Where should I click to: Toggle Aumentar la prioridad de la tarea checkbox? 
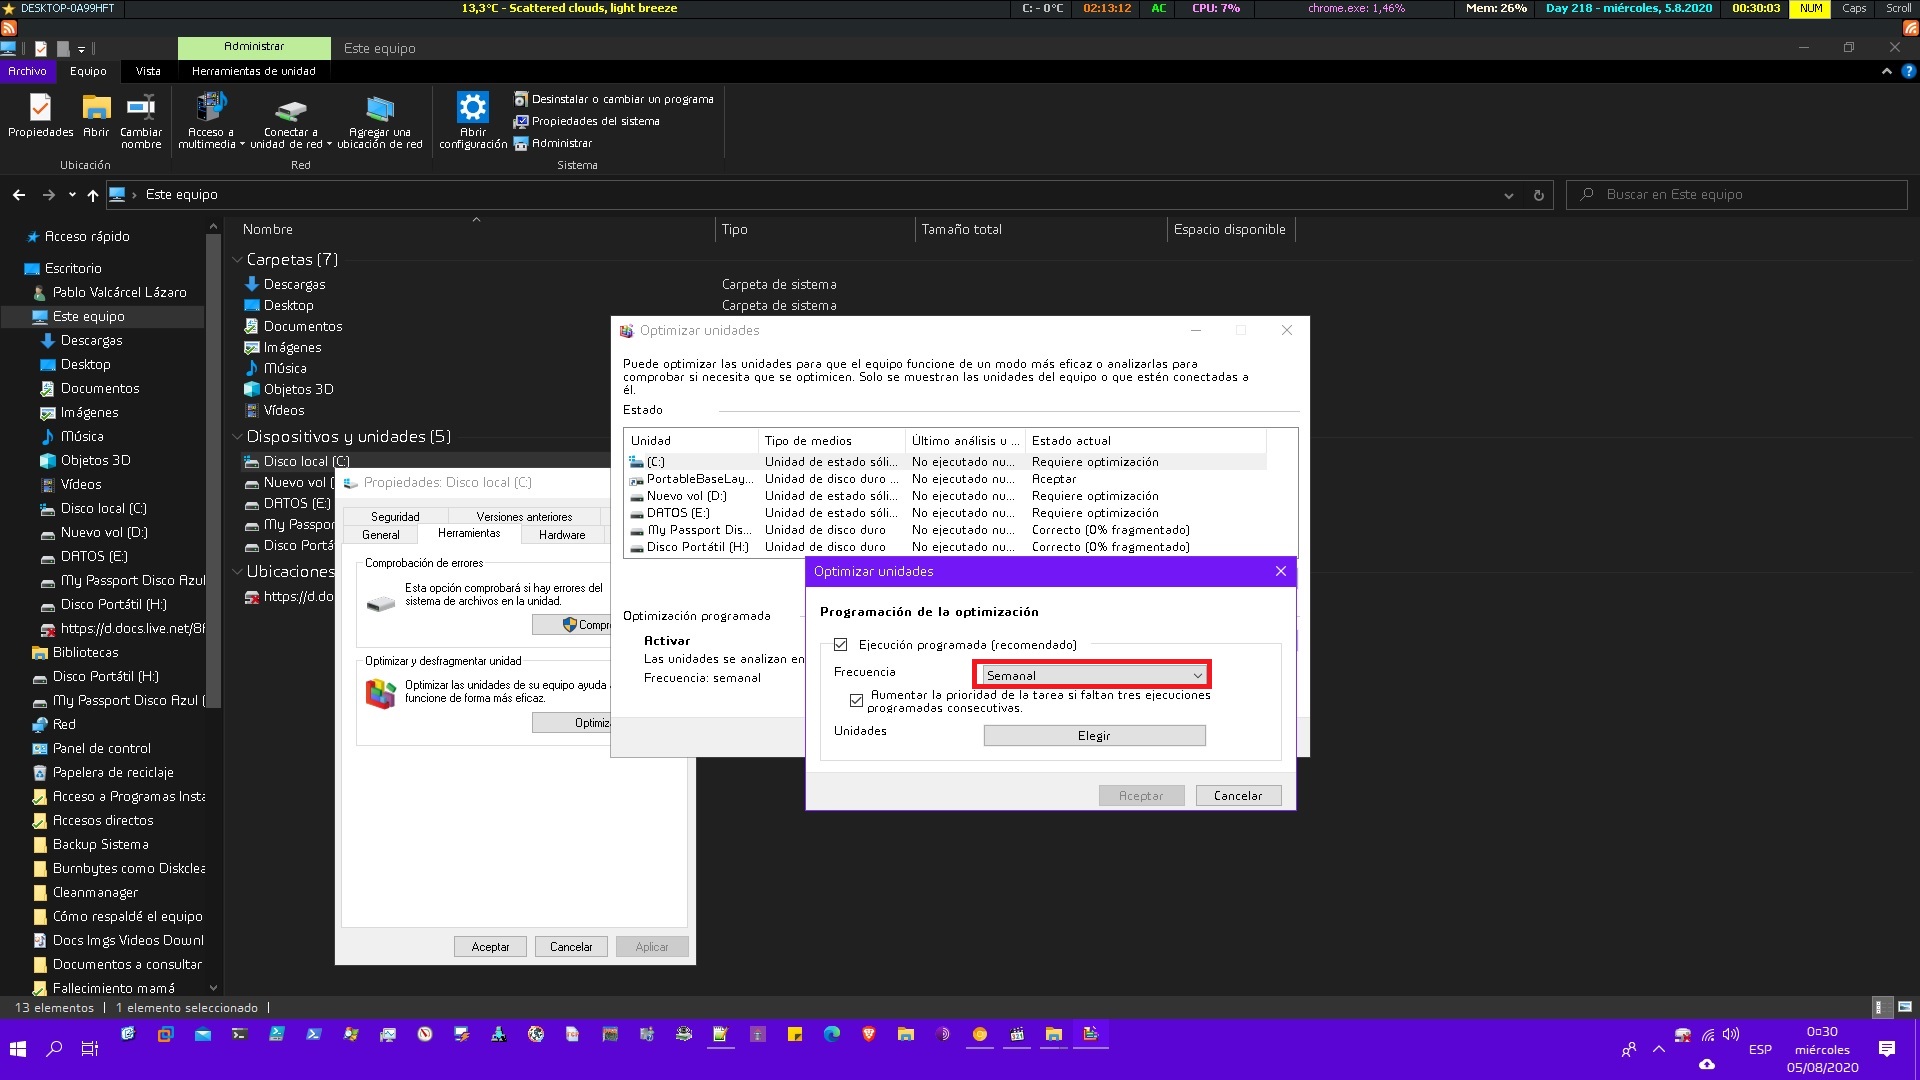pos(856,700)
